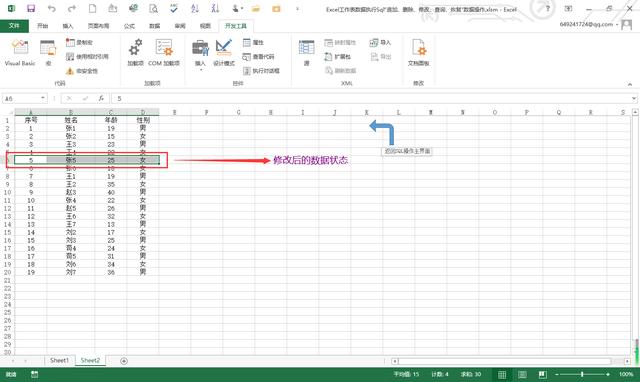Switch to Normal view in status bar
The width and height of the screenshot is (640, 382).
click(x=502, y=374)
